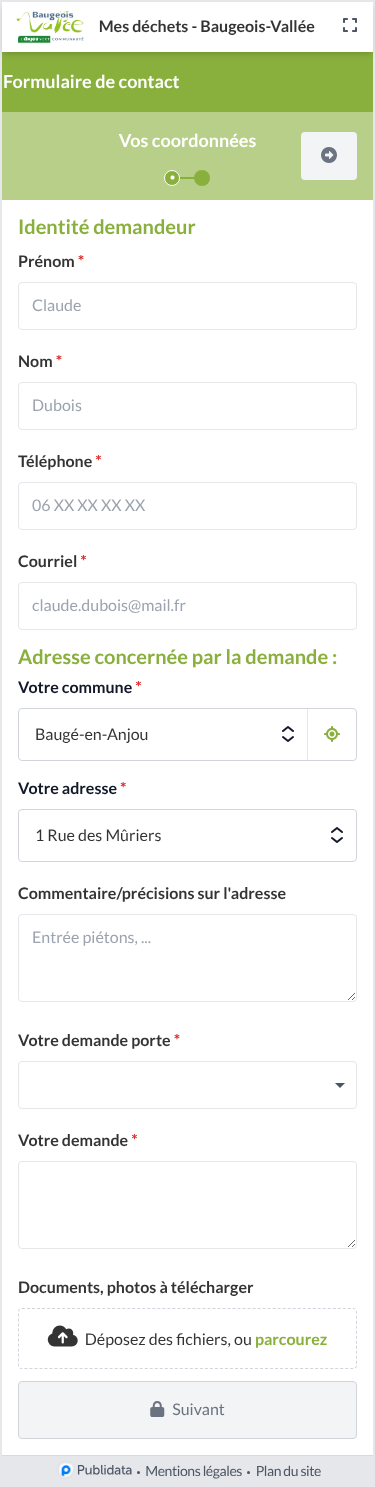Click the cloud upload icon

(62, 1337)
